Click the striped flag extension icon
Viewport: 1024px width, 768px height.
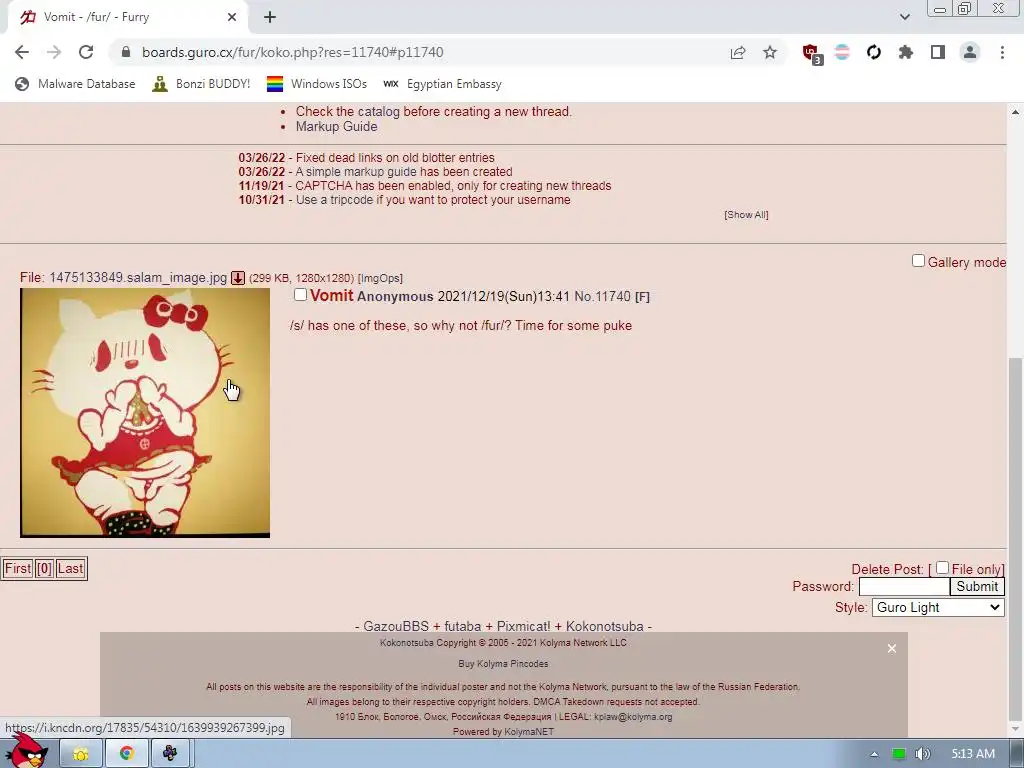[x=842, y=52]
